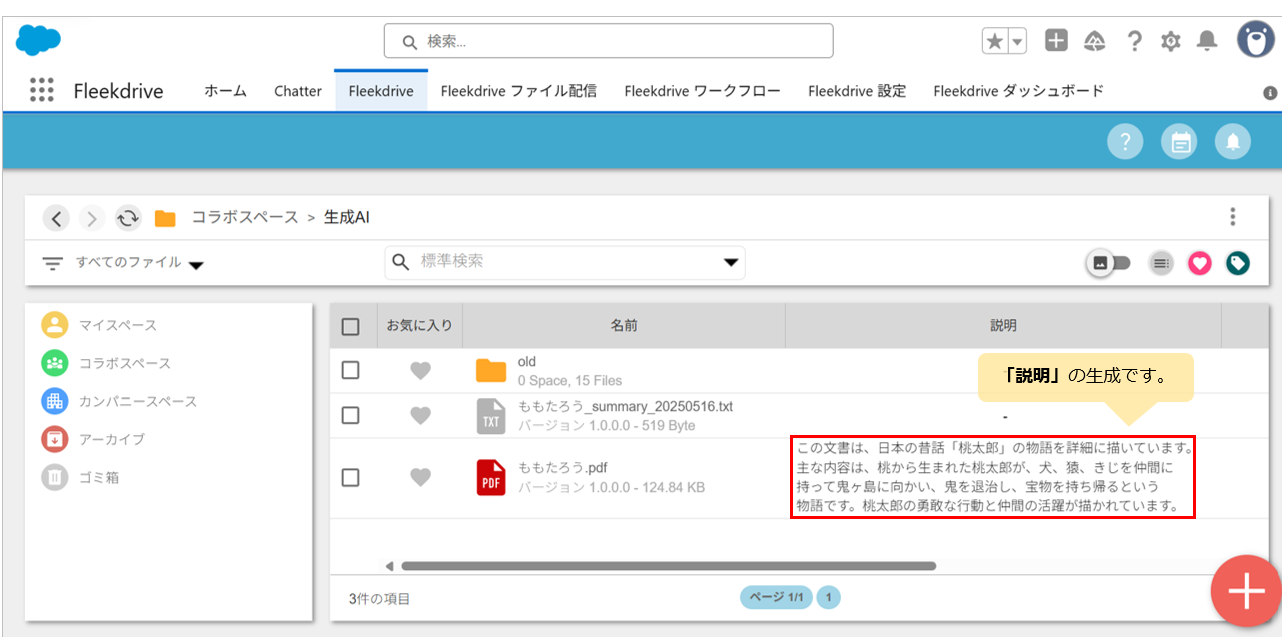Click the info icon beside navigation tabs

1270,92
